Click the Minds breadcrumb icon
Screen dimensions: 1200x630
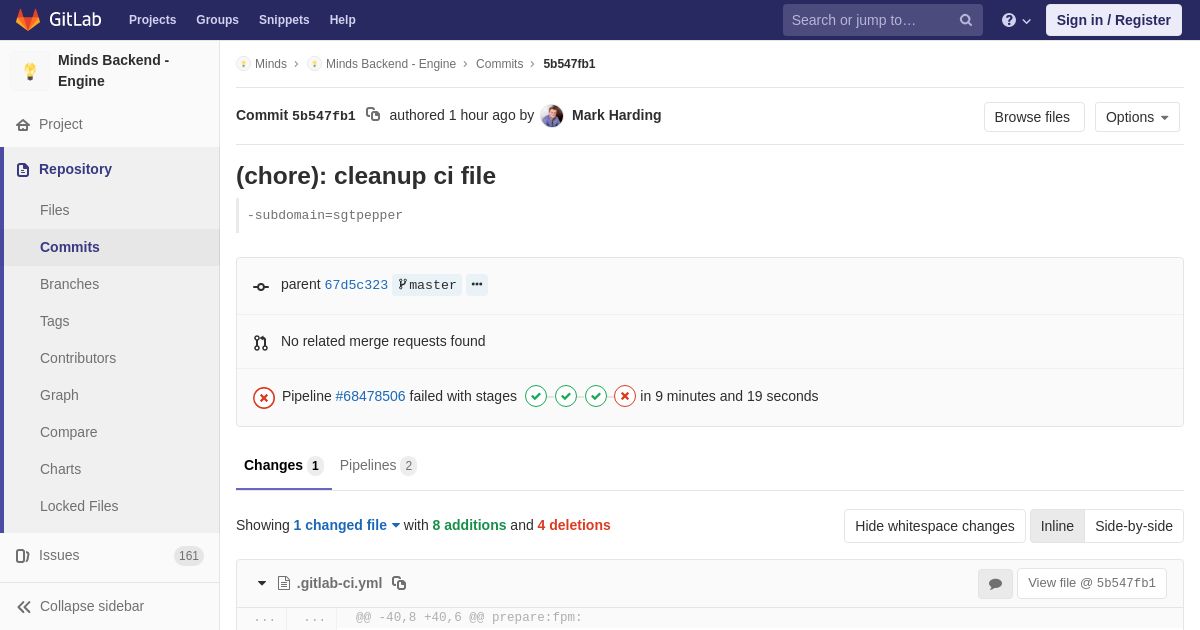243,64
